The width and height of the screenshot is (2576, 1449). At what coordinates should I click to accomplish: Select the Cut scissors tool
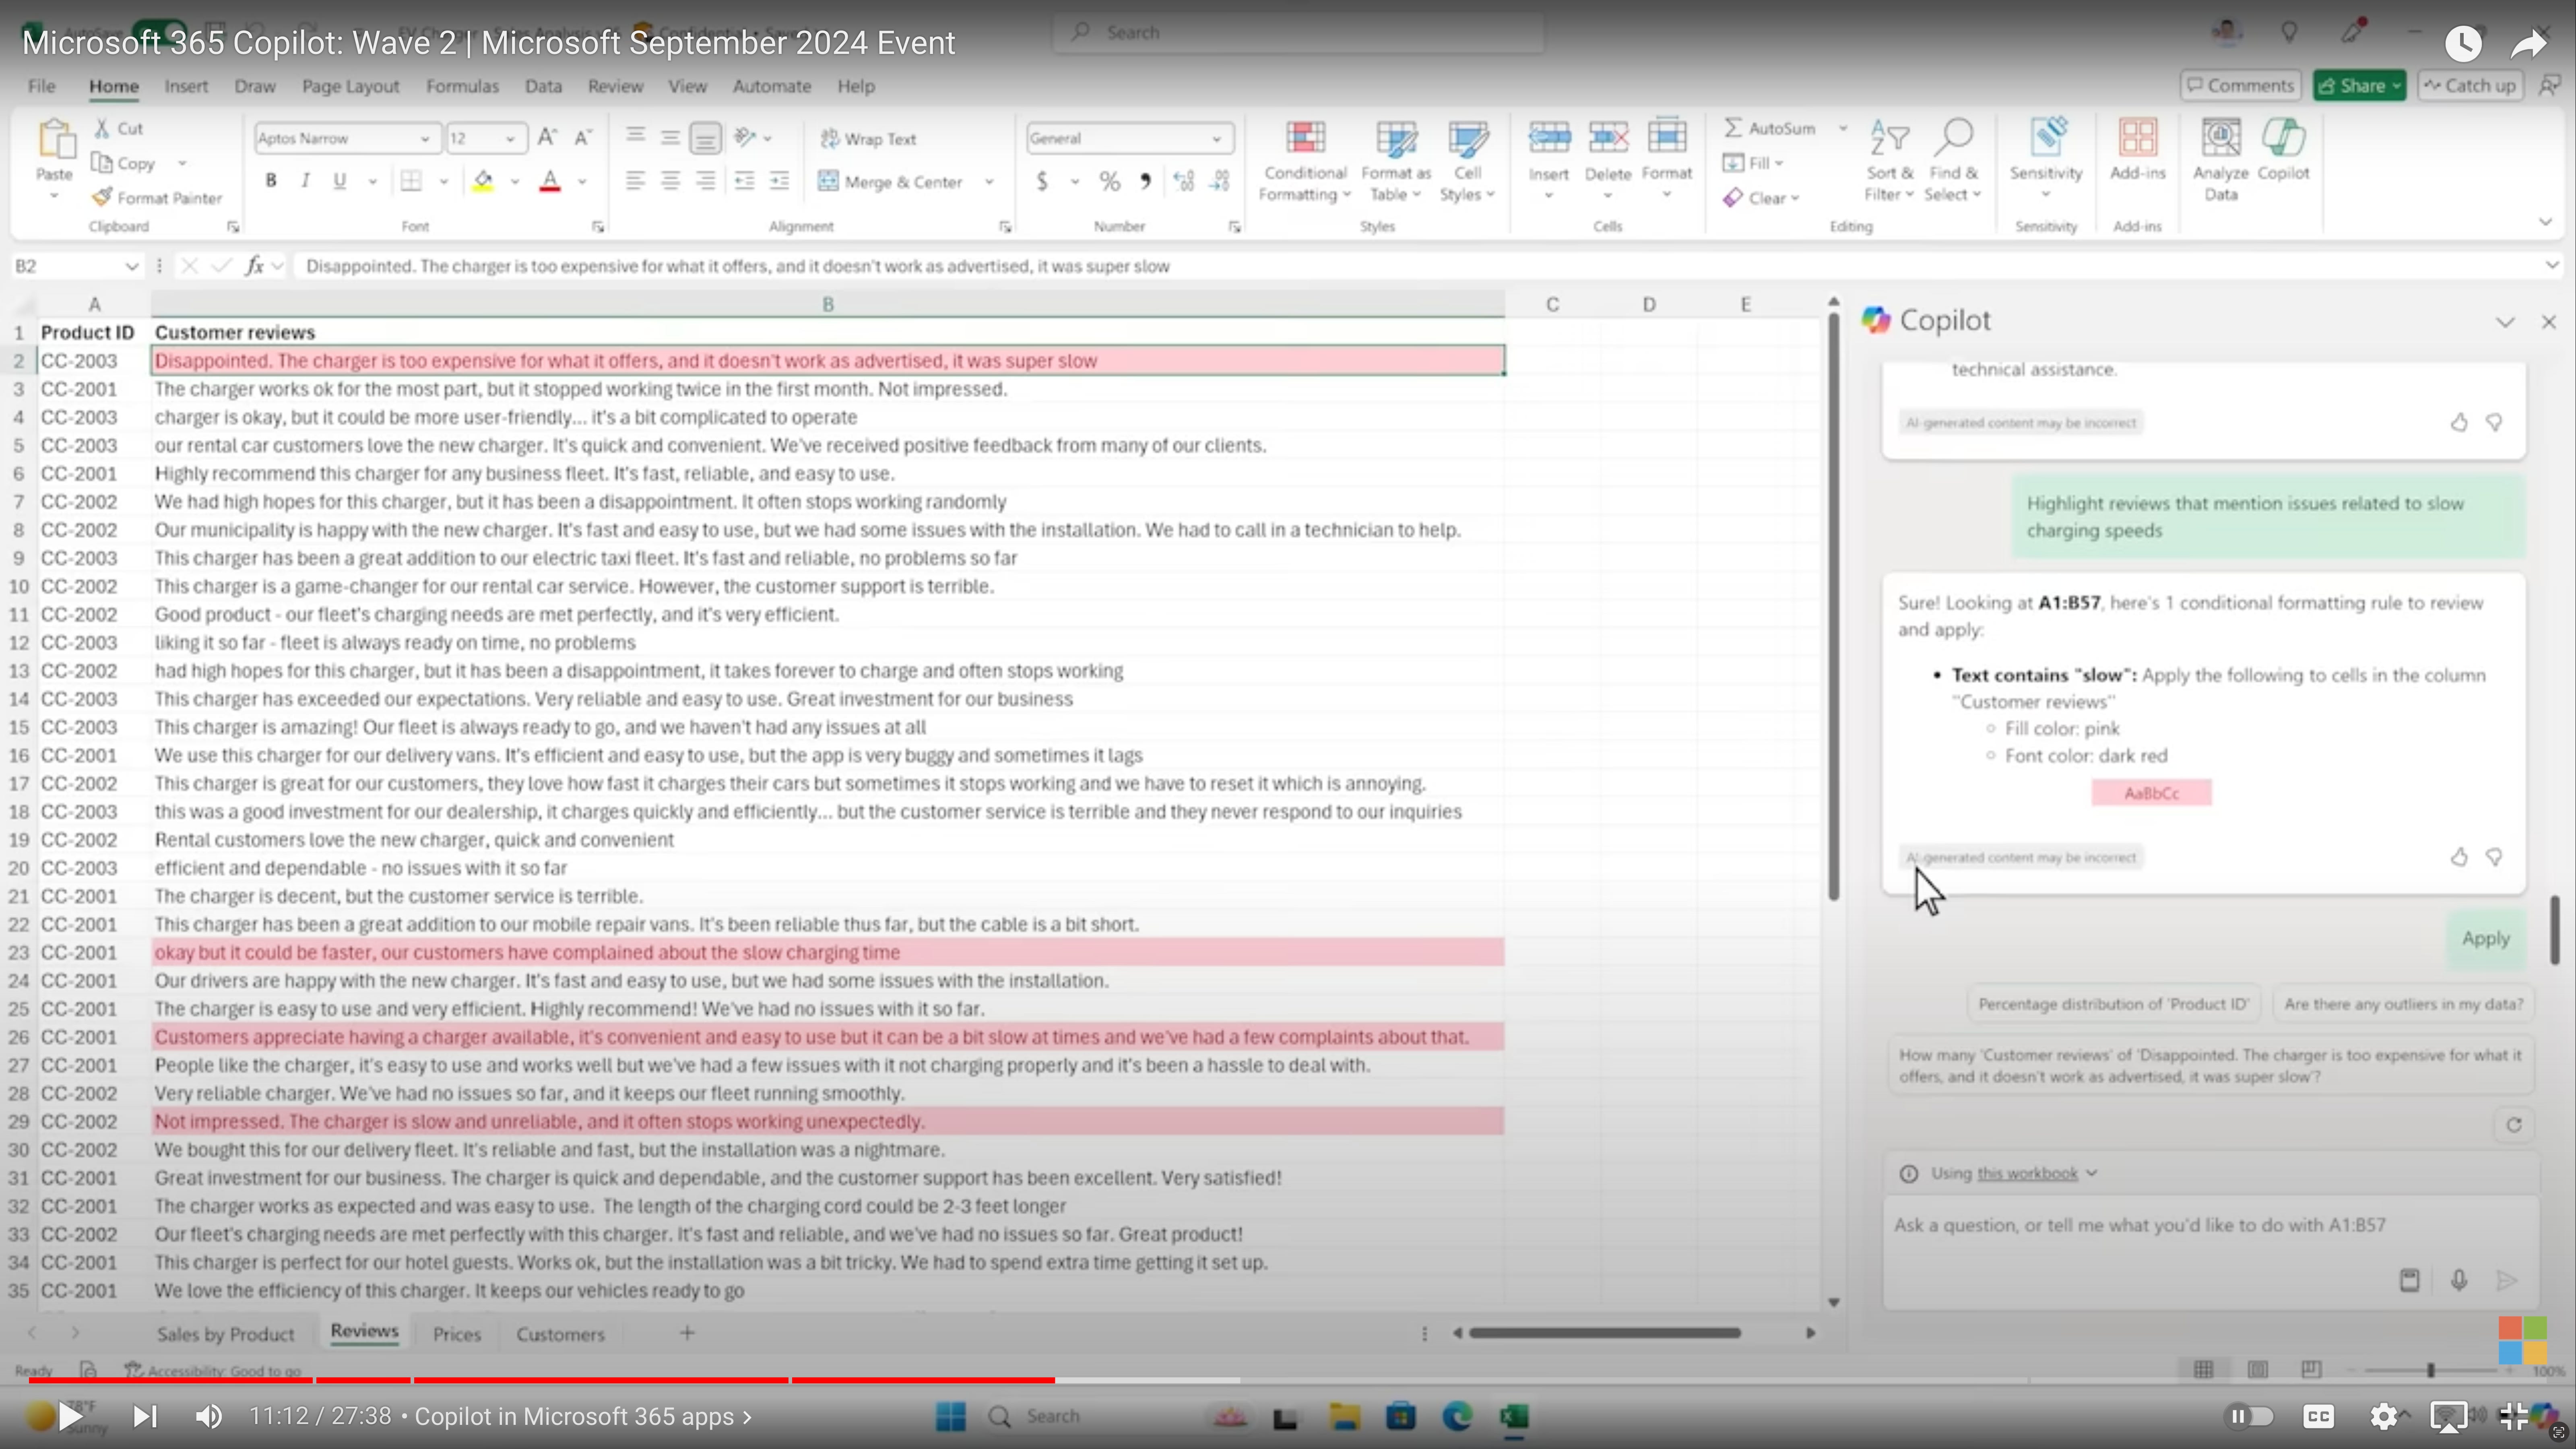(x=119, y=128)
